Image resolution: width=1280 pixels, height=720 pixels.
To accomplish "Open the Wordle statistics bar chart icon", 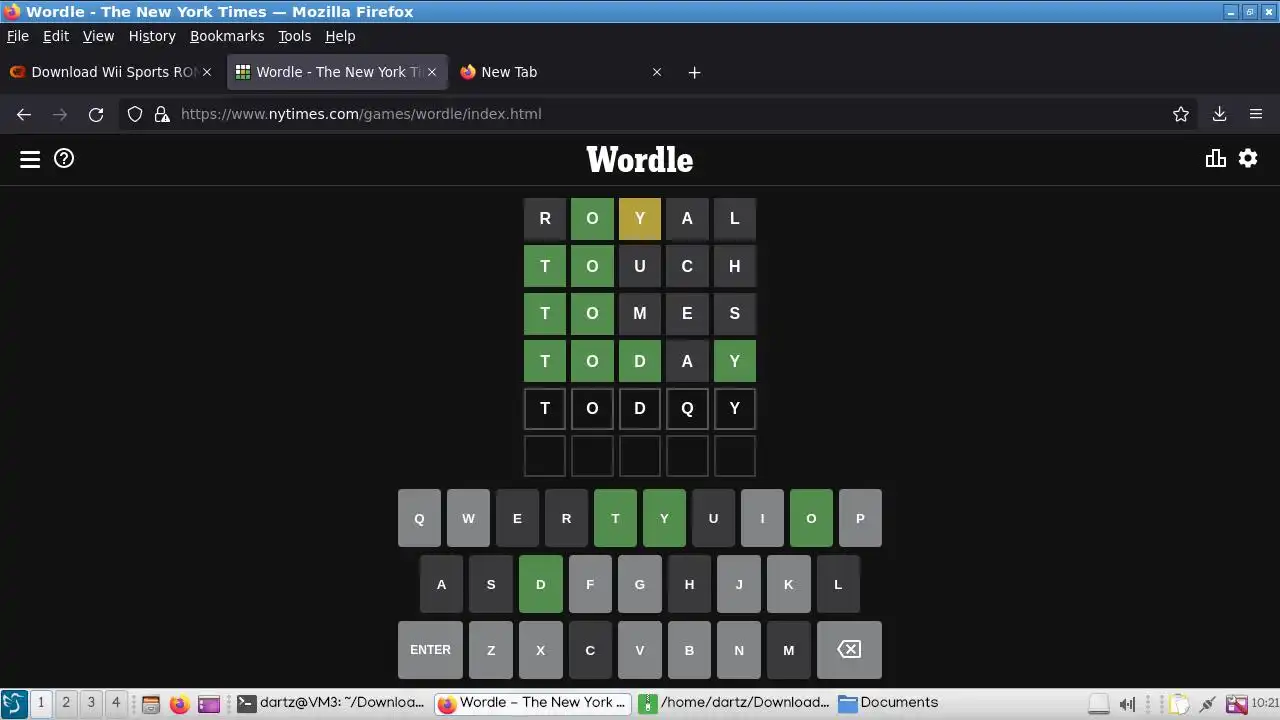I will pyautogui.click(x=1216, y=158).
